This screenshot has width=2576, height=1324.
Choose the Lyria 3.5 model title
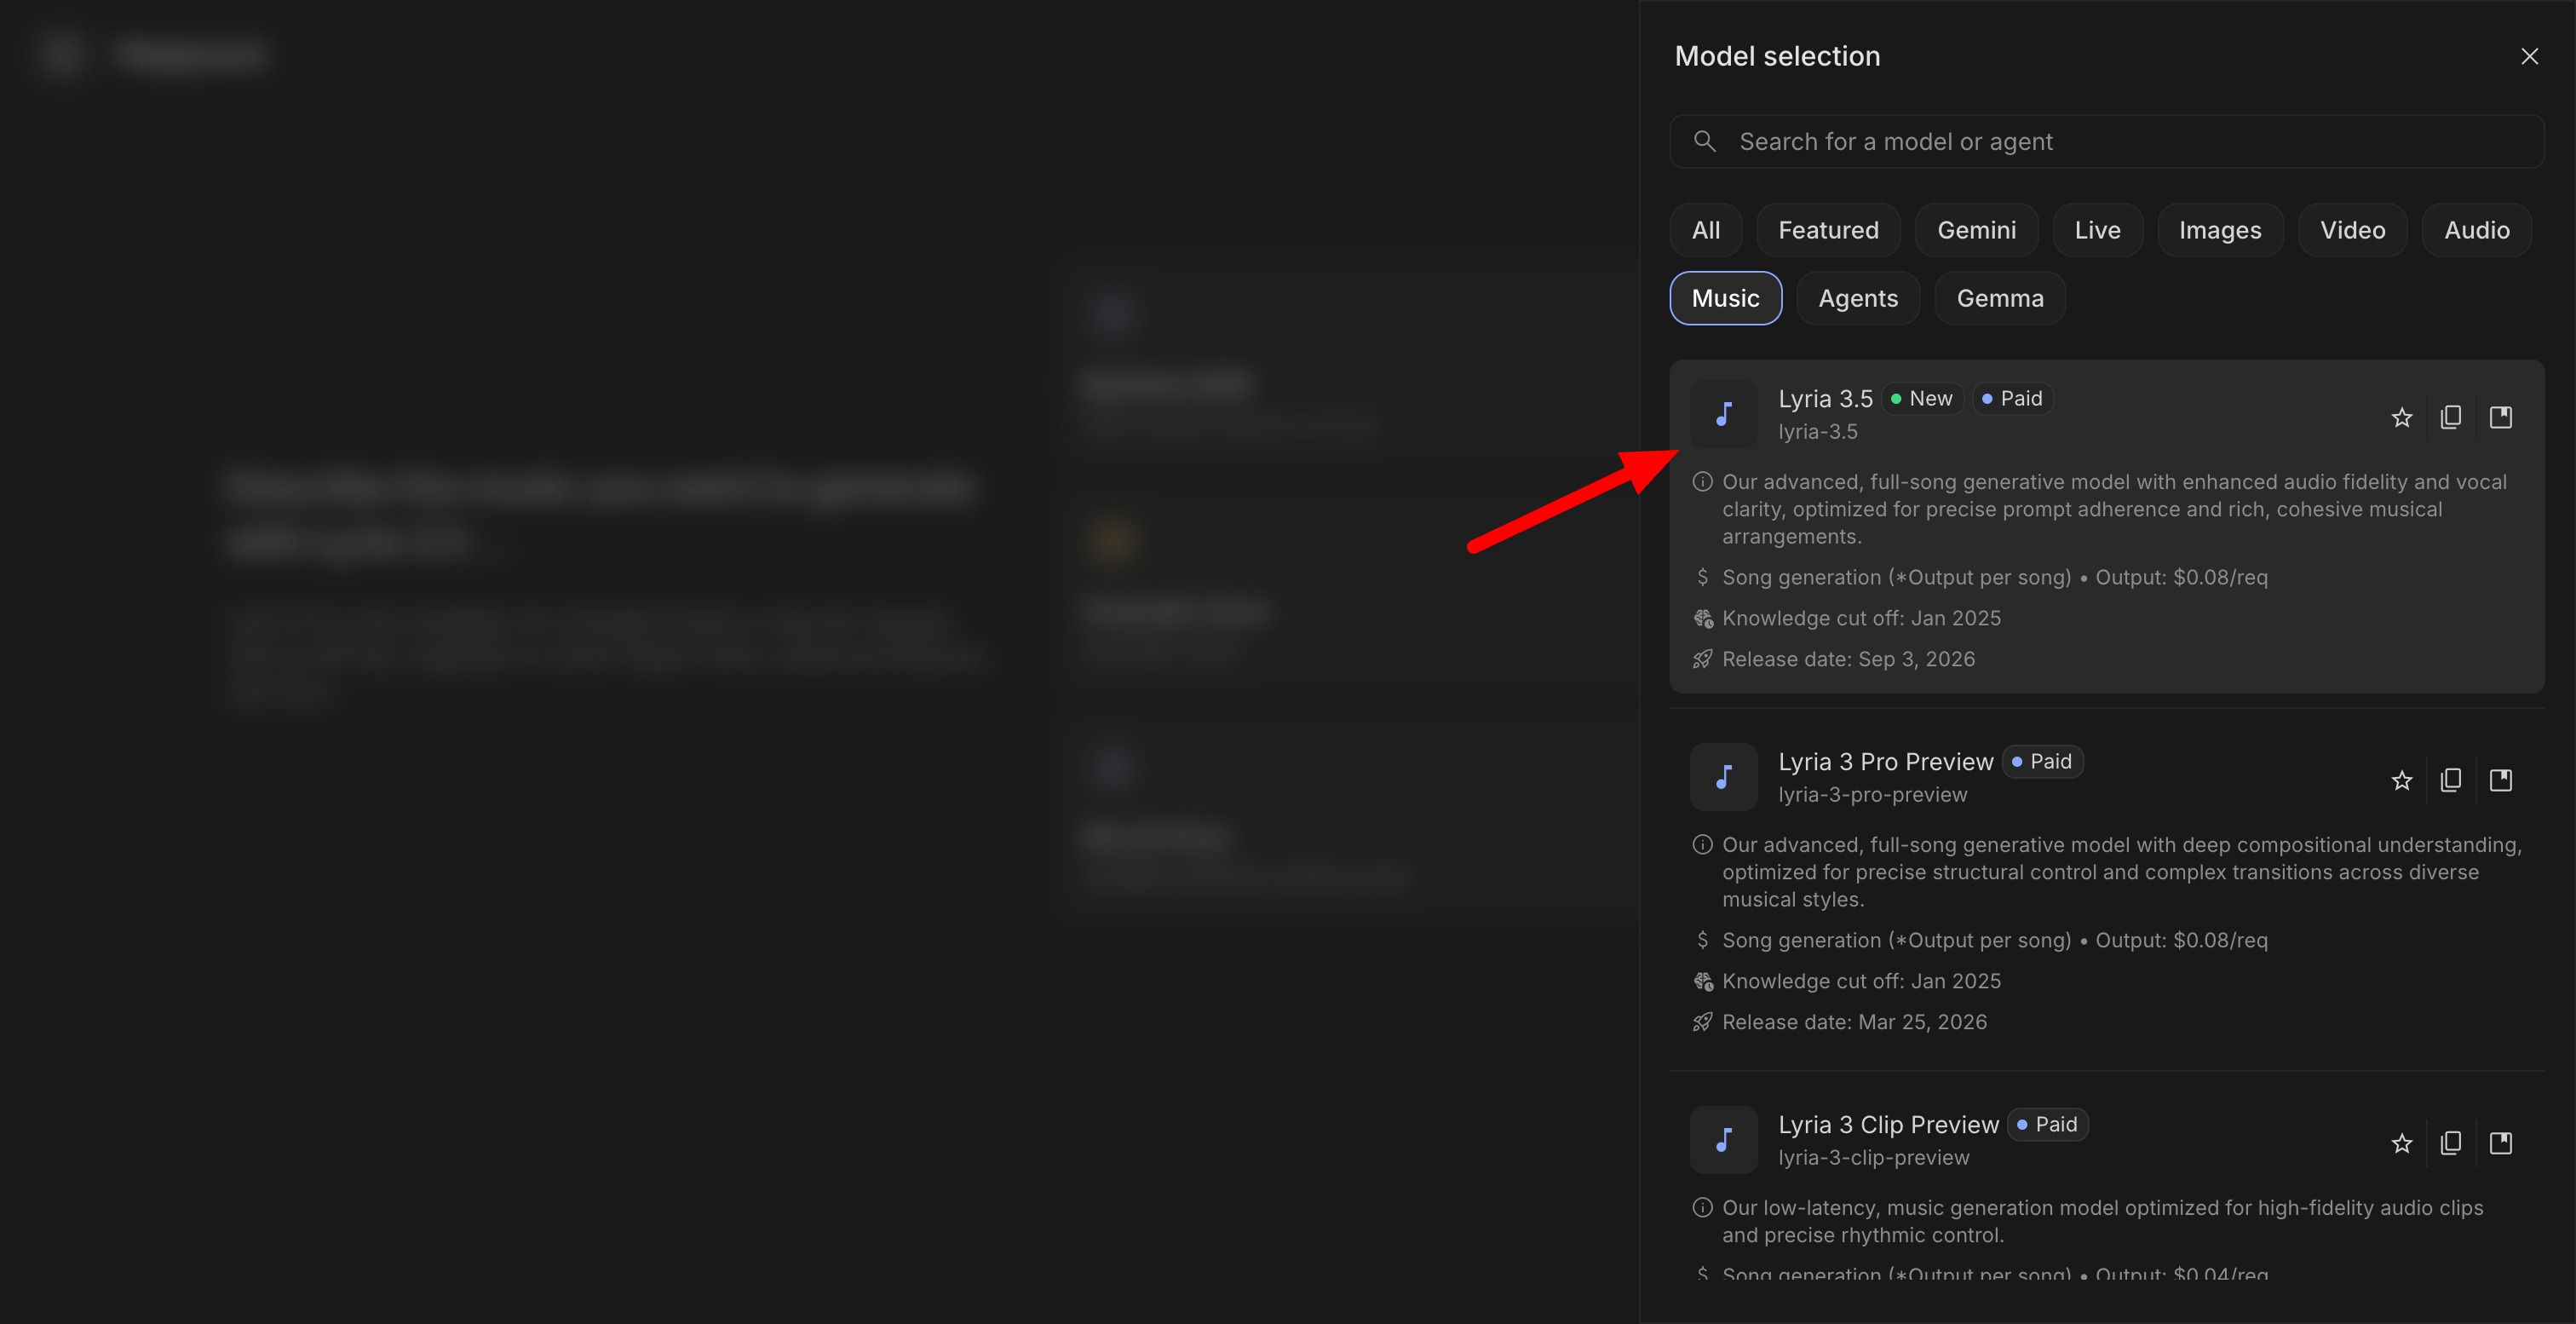[x=1825, y=399]
